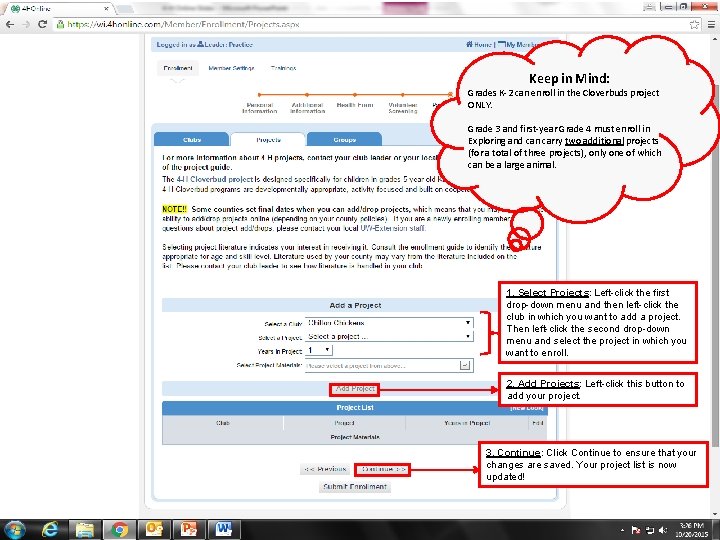Click the Add Project button
This screenshot has height=540, width=720.
(355, 389)
